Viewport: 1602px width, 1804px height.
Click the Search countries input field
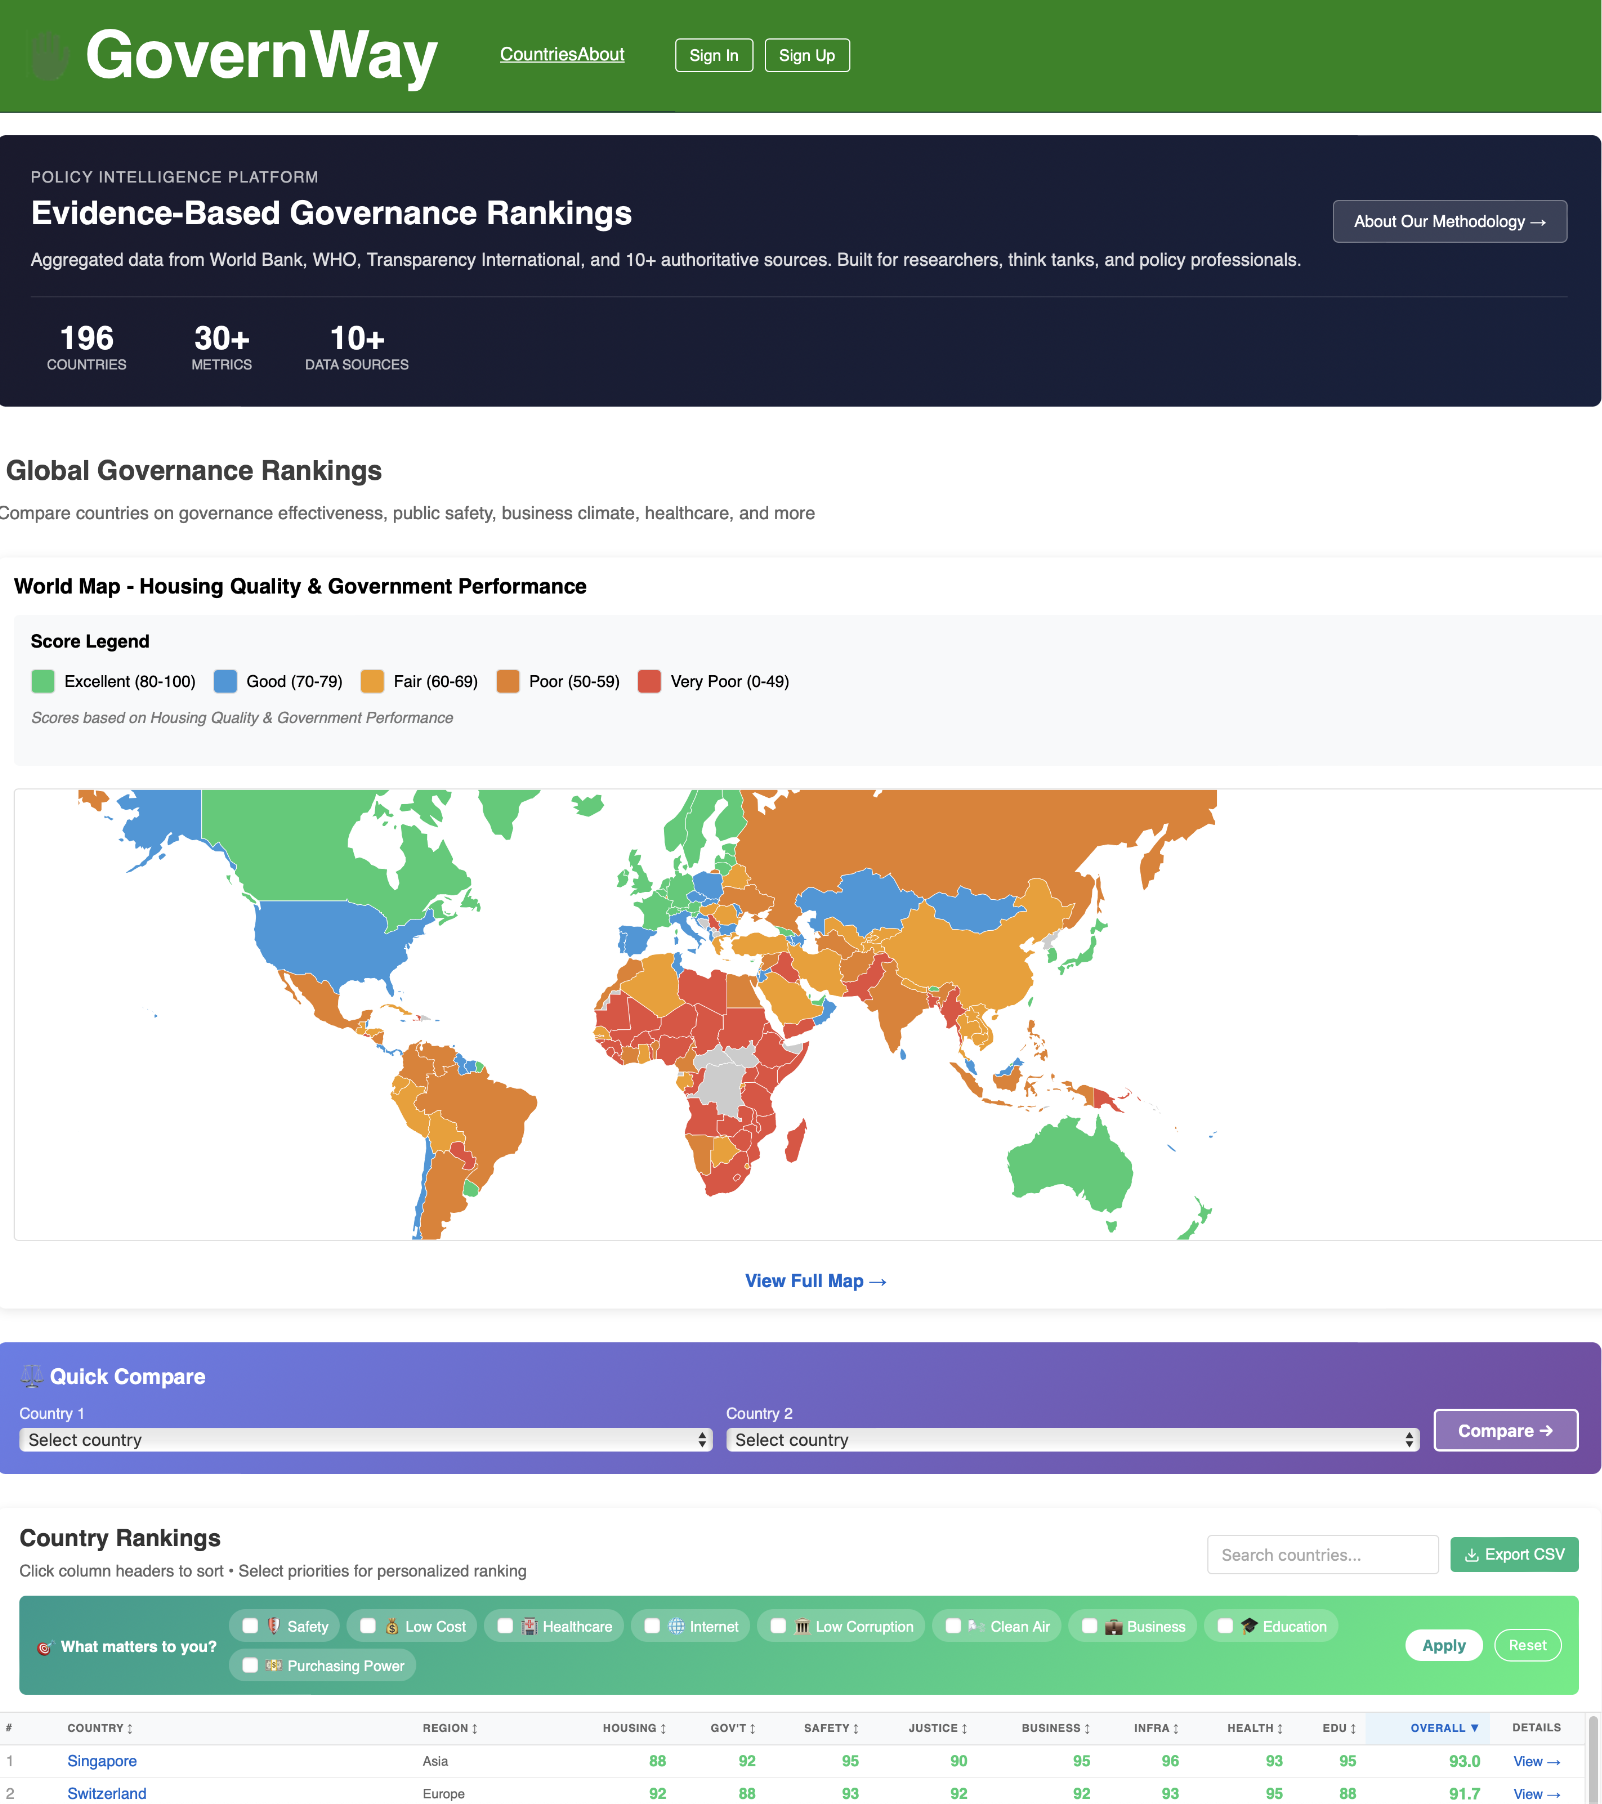pyautogui.click(x=1321, y=1554)
